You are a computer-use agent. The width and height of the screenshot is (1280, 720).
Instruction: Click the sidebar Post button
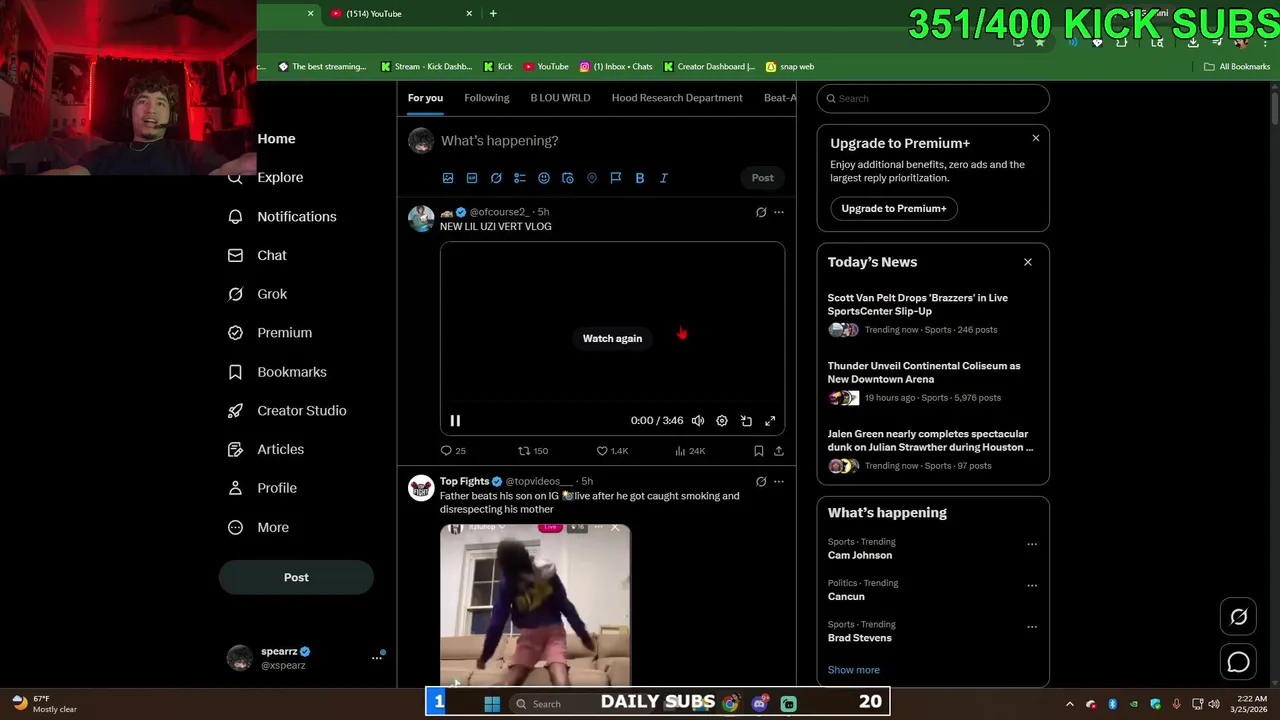click(296, 577)
